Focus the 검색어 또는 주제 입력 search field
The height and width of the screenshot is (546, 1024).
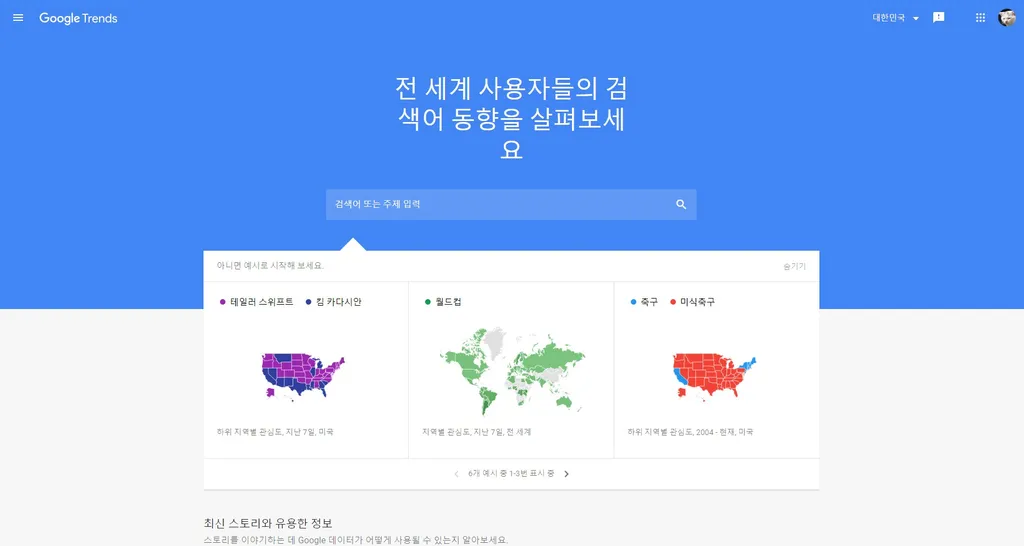point(511,204)
